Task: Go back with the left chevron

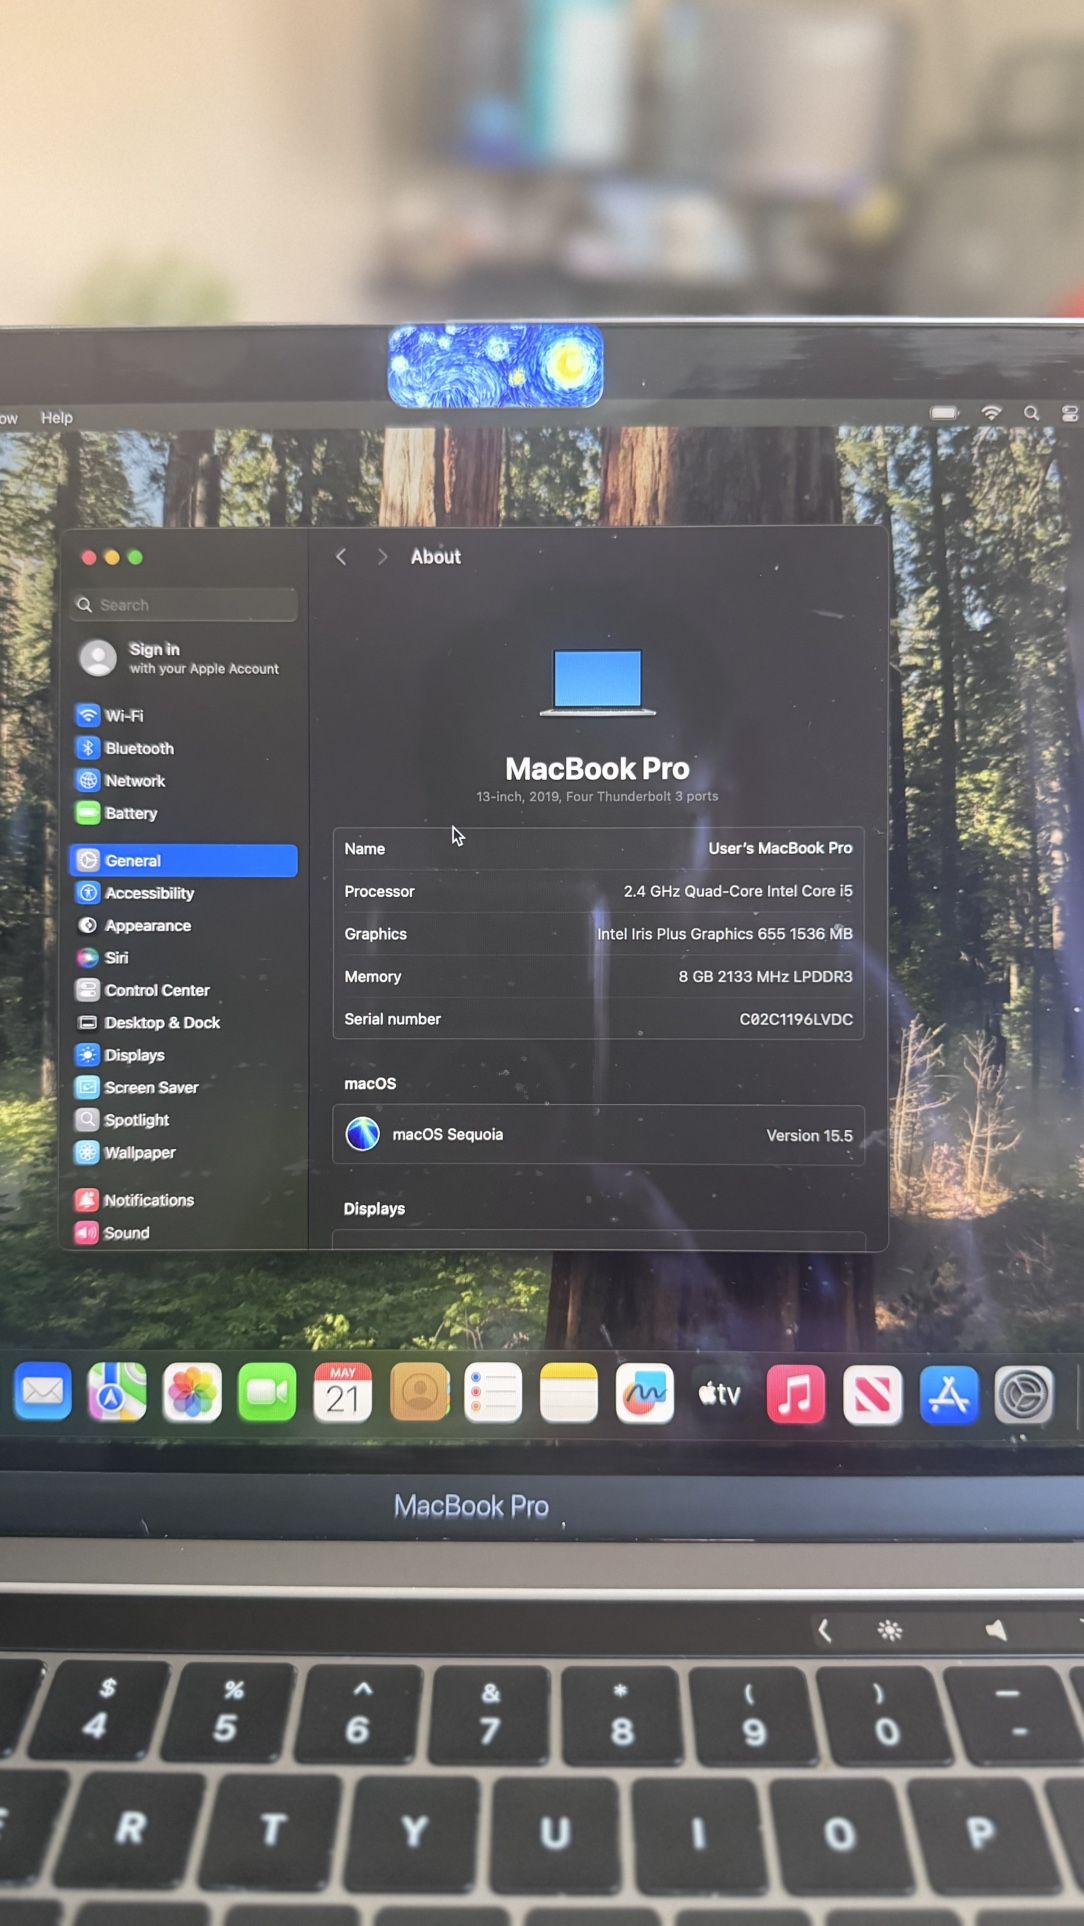Action: (341, 556)
